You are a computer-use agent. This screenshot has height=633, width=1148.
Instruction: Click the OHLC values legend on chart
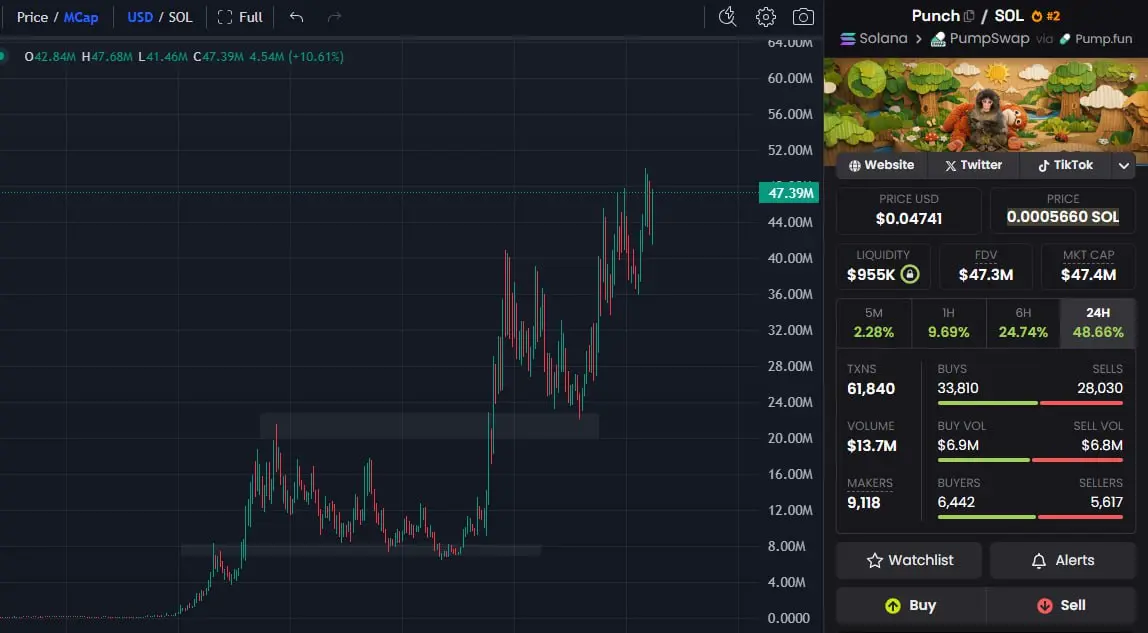[184, 56]
